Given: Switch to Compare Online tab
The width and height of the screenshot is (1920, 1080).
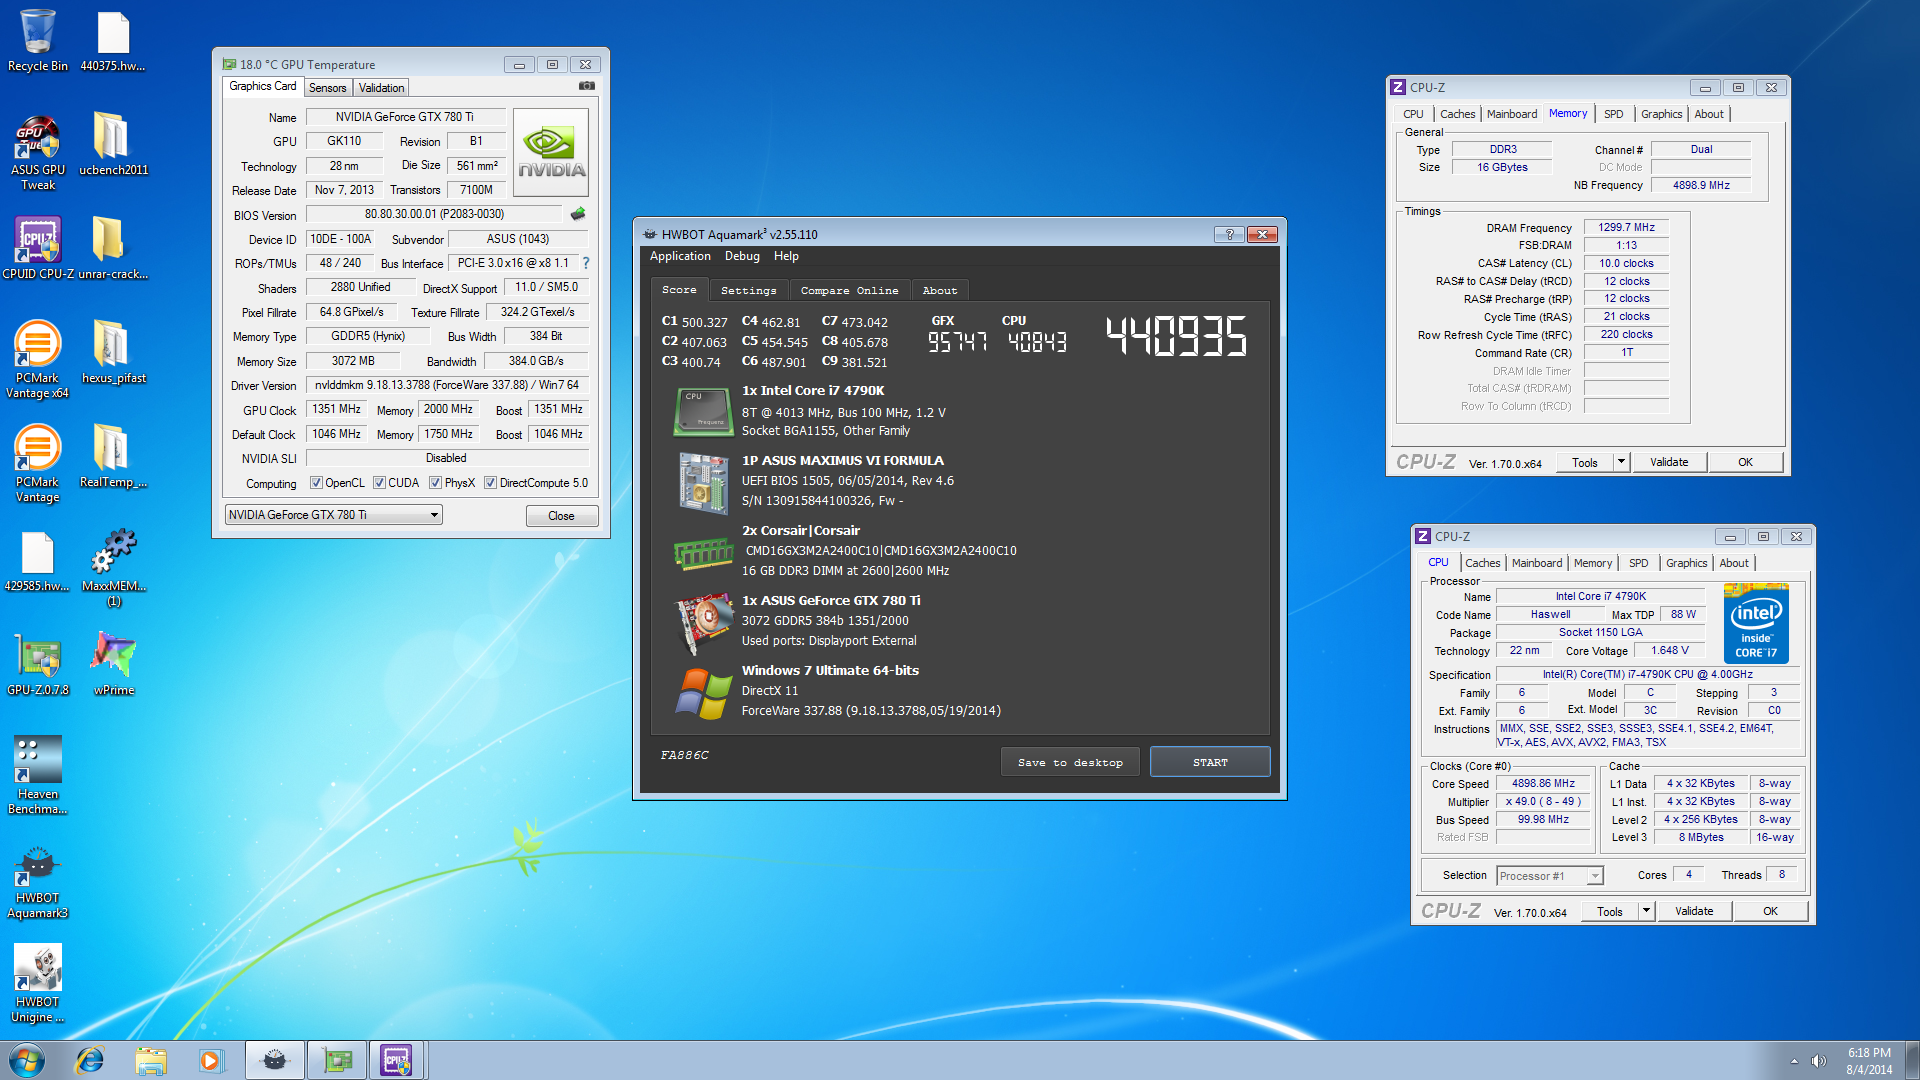Looking at the screenshot, I should (x=849, y=290).
